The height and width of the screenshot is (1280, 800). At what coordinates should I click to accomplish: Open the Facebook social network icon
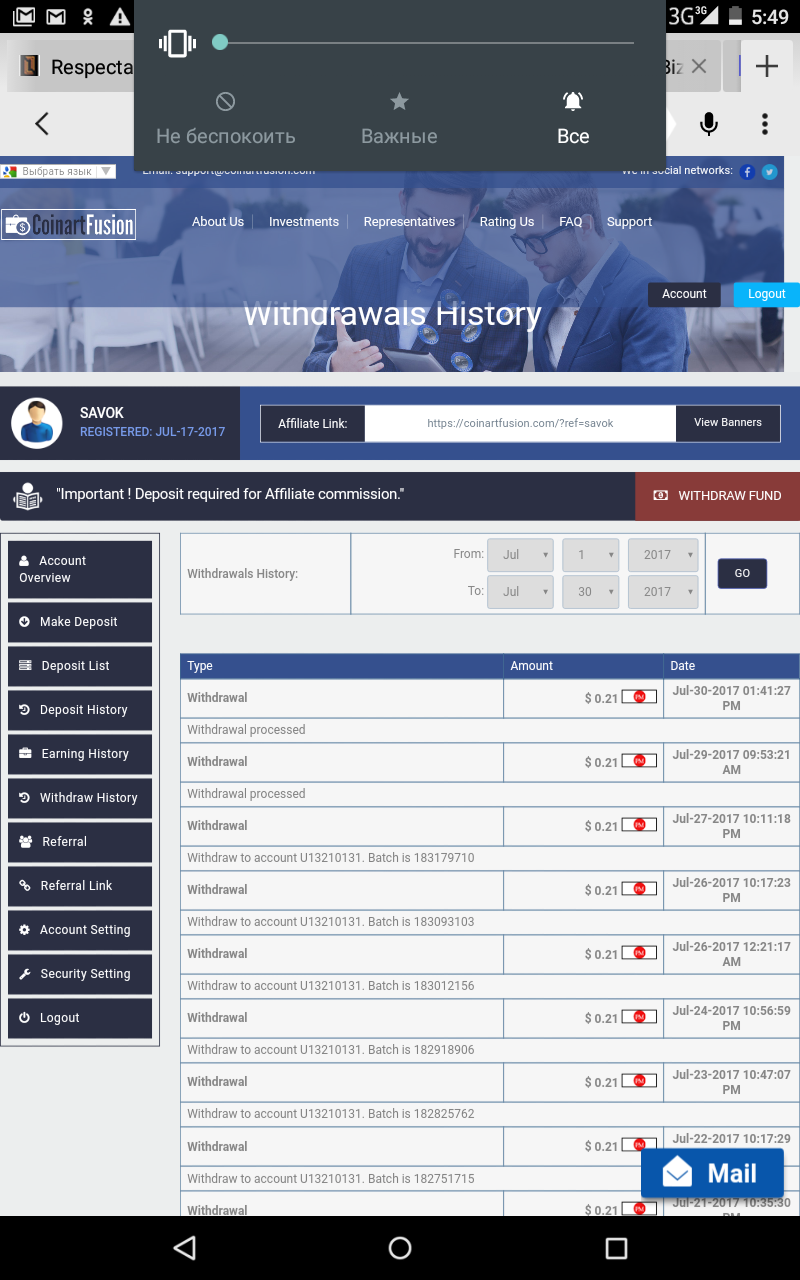[x=747, y=172]
